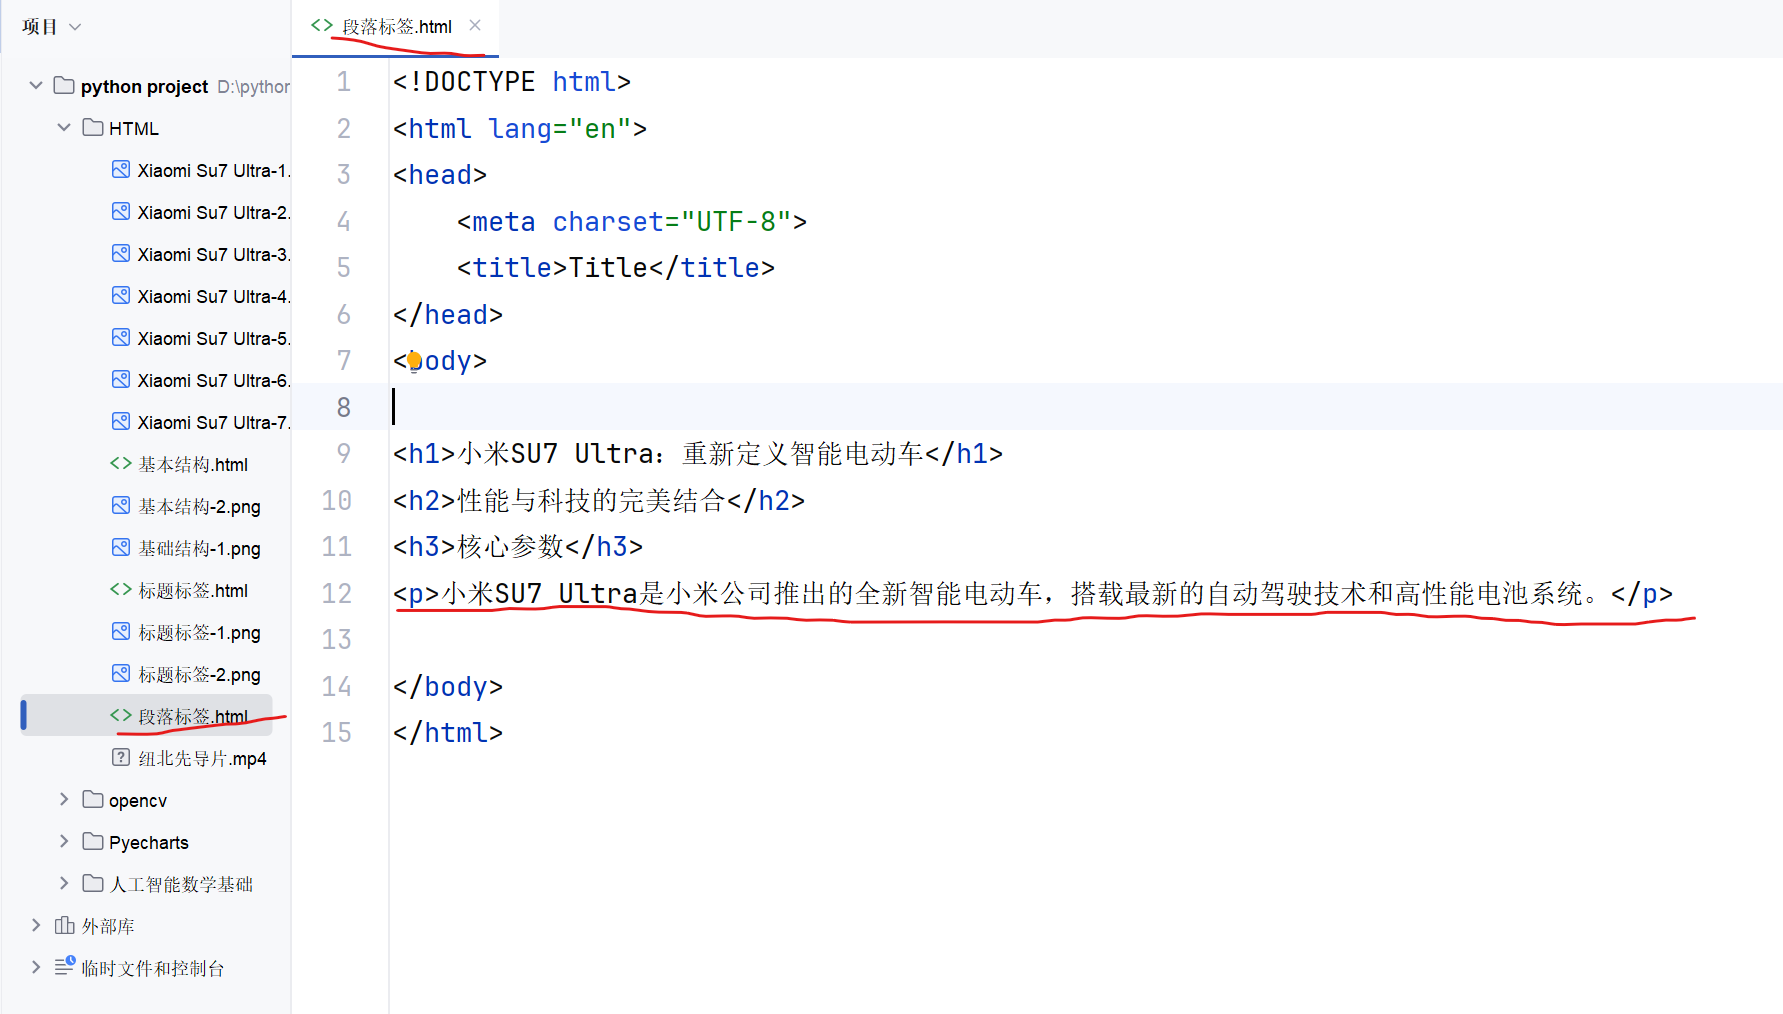Click image icon of Xiaomi Su7 Ultra-5

point(121,338)
